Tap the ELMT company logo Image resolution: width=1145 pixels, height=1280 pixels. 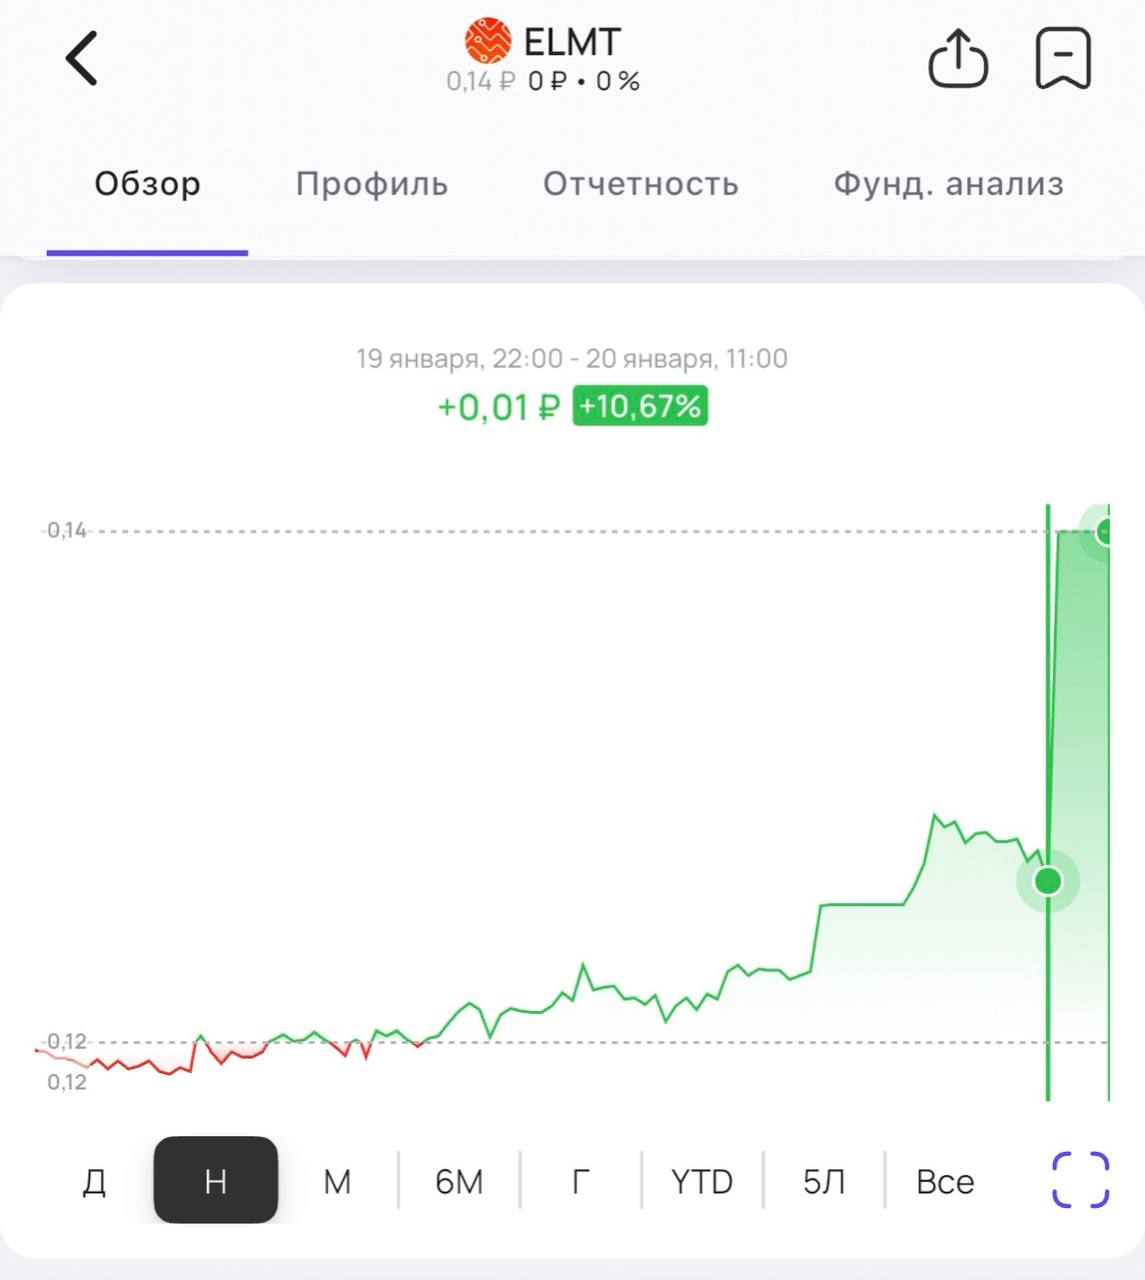(x=488, y=41)
